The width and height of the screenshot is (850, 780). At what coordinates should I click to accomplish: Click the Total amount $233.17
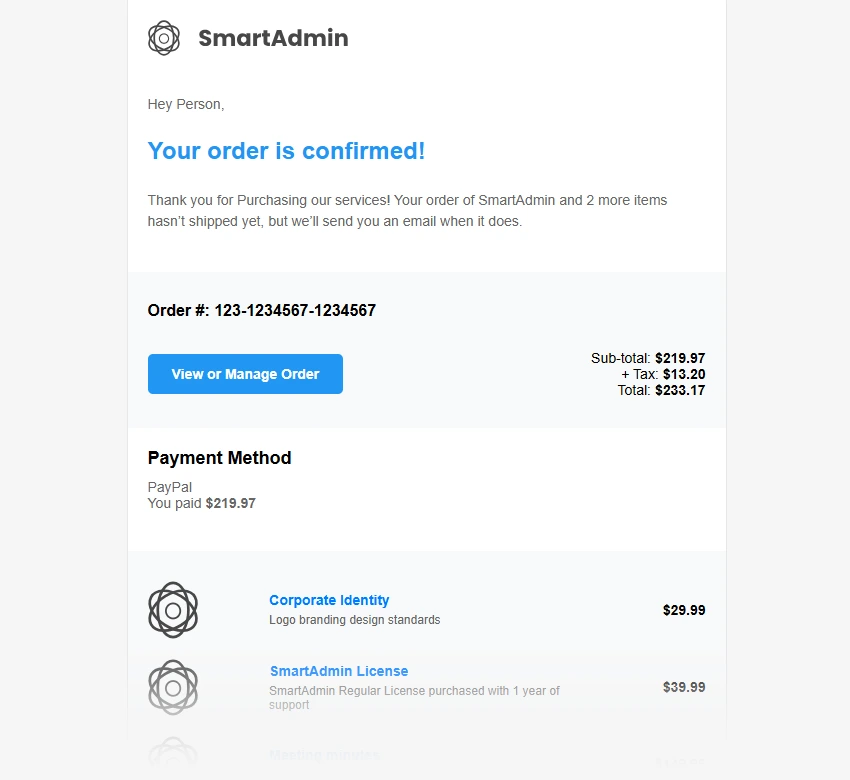(x=680, y=390)
